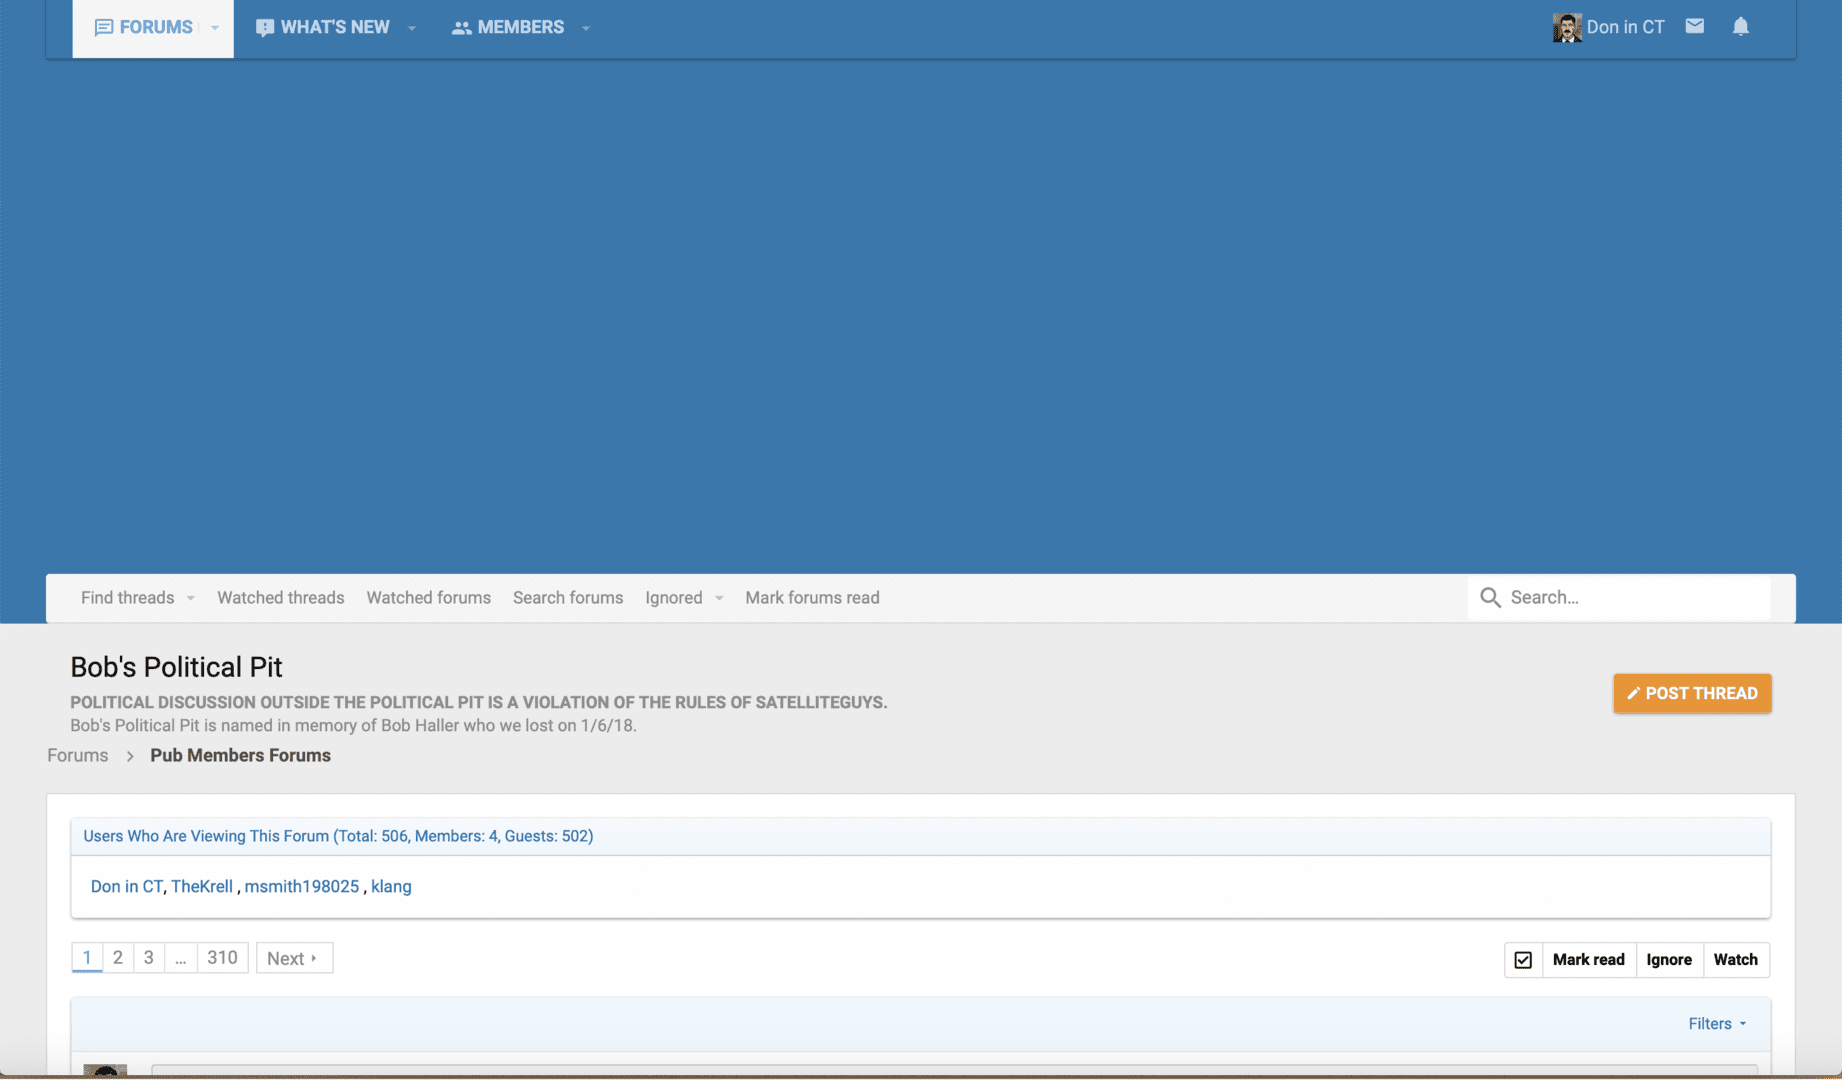The image size is (1842, 1080).
Task: Open Search forums link
Action: tap(568, 597)
